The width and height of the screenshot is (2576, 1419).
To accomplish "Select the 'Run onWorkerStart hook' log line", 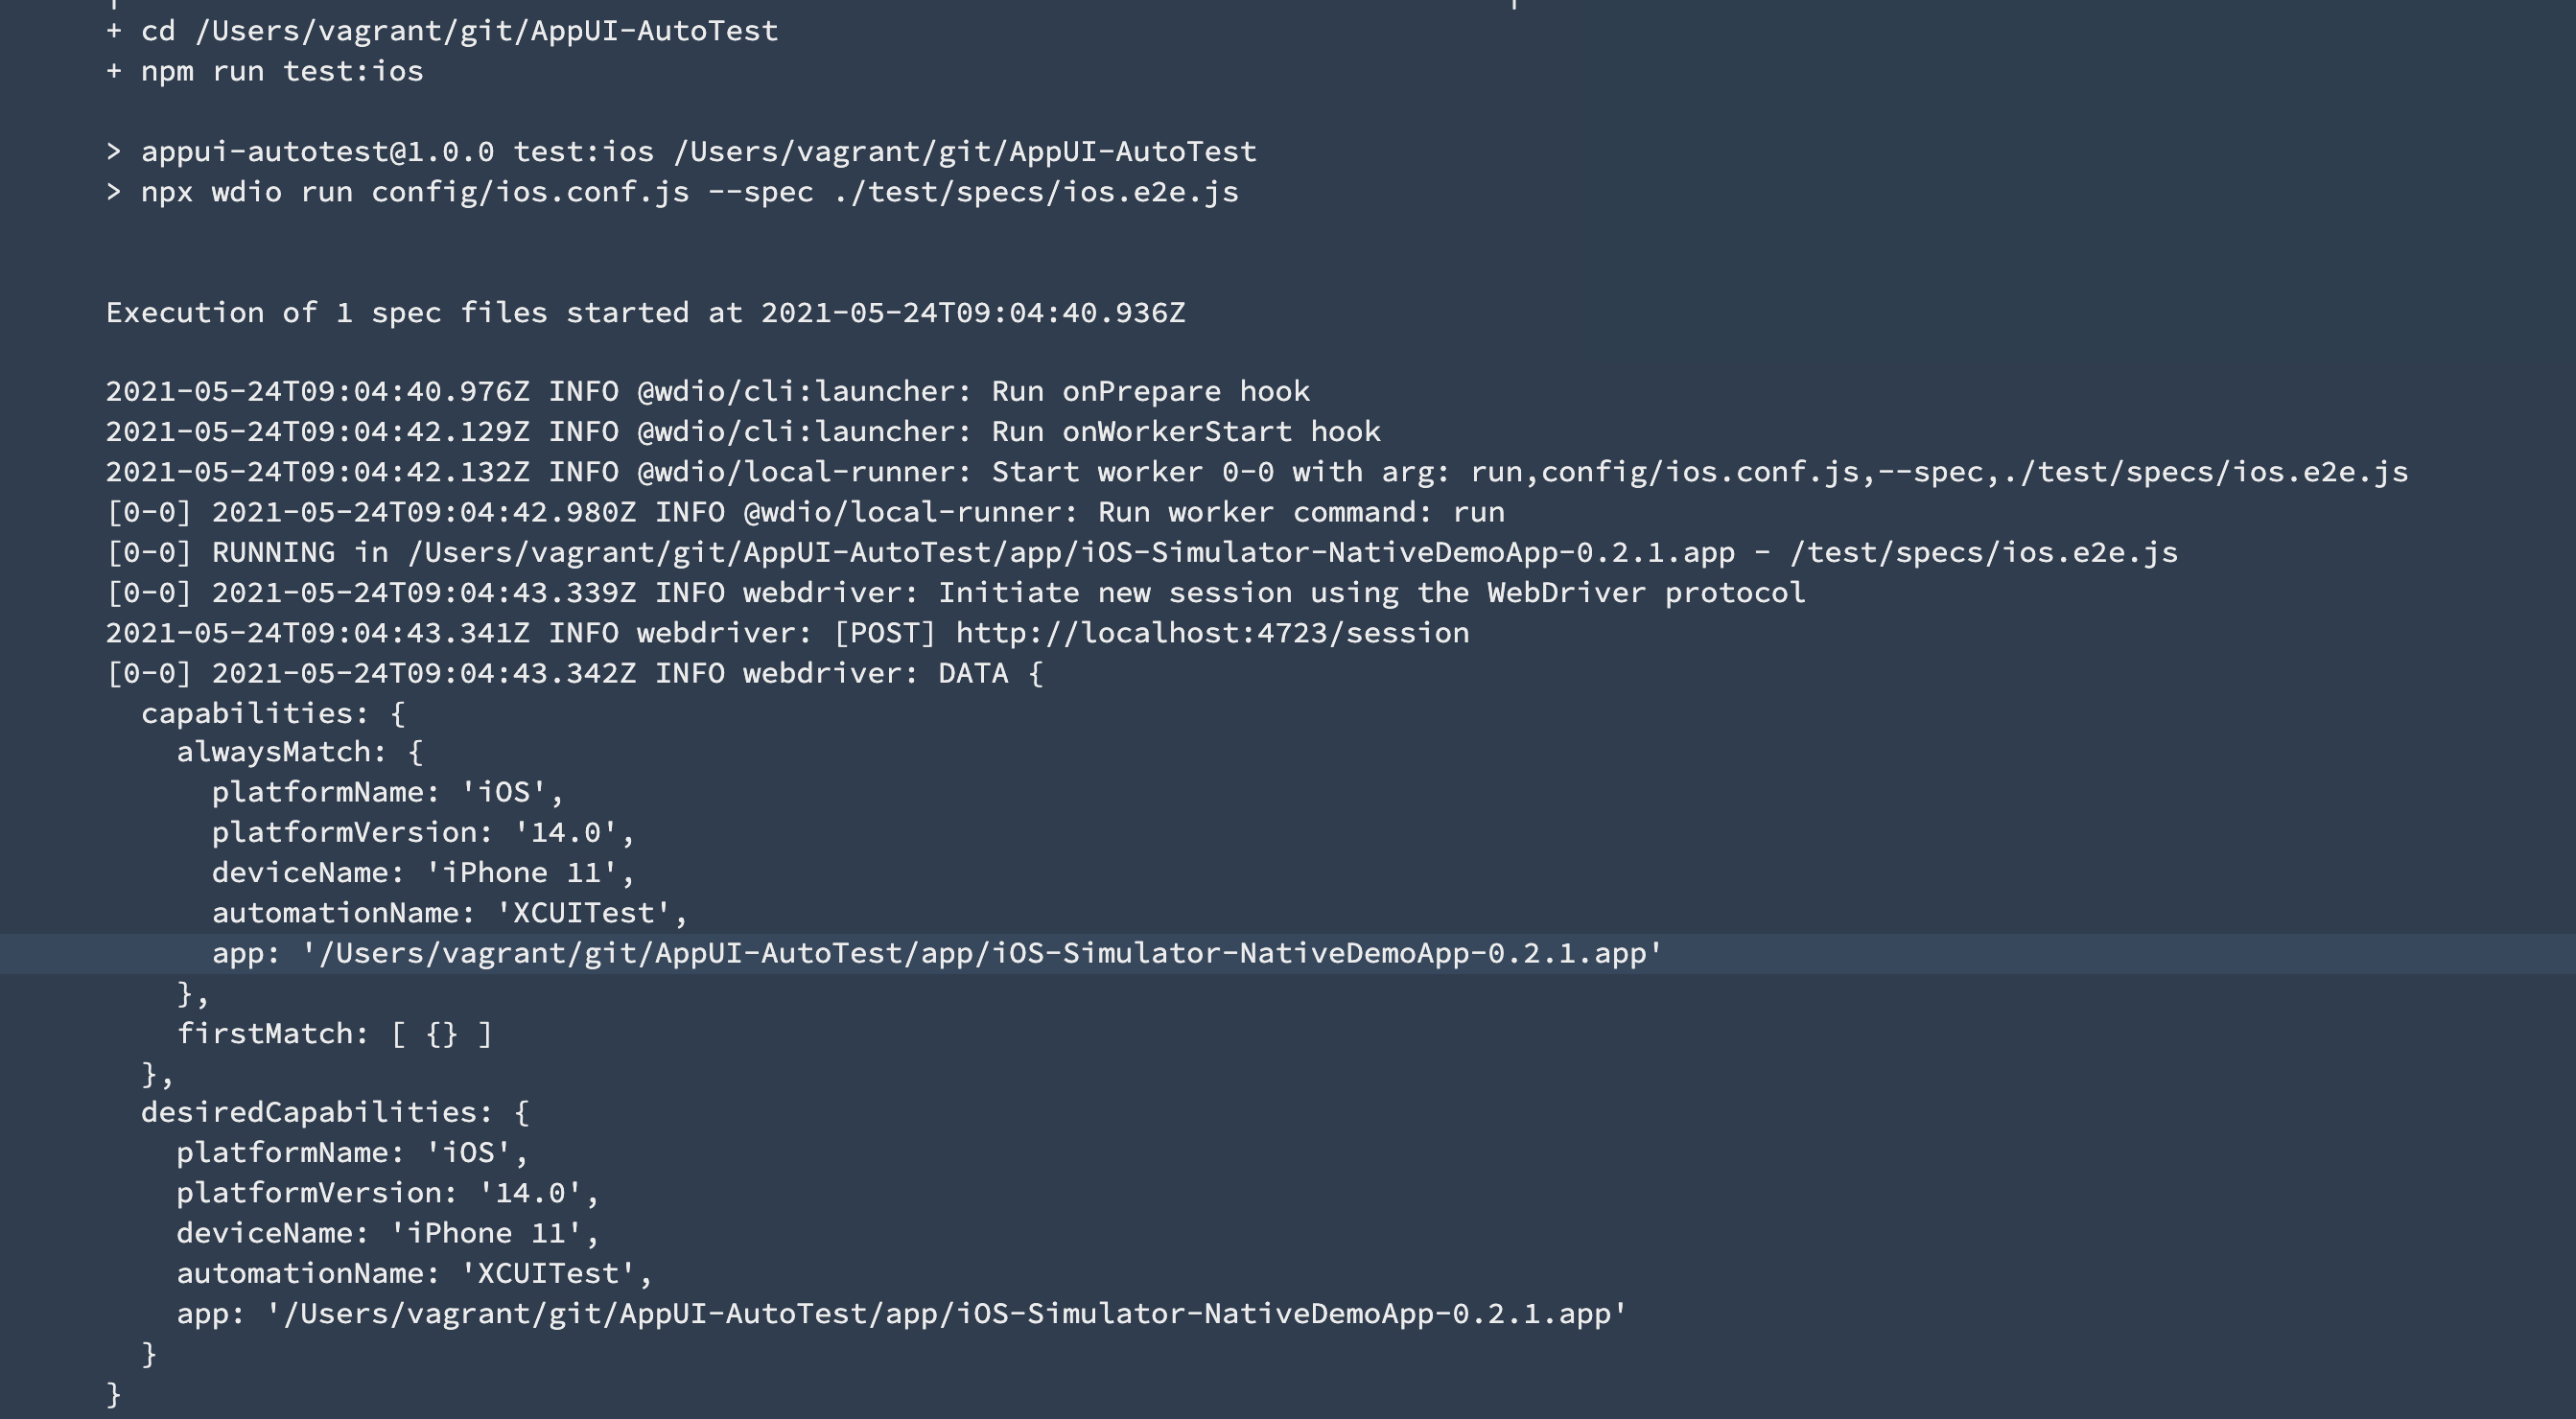I will 742,431.
